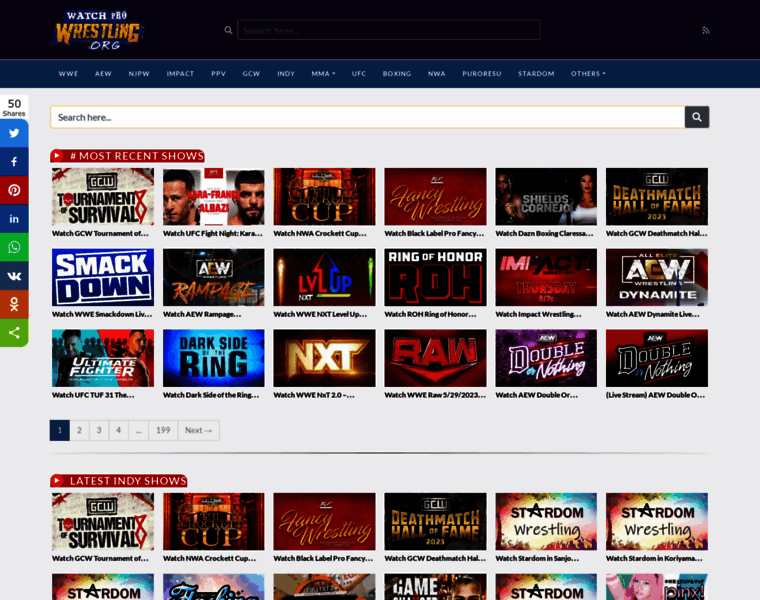Screen dimensions: 760x600
Task: Open the PPV menu item
Action: tap(218, 74)
